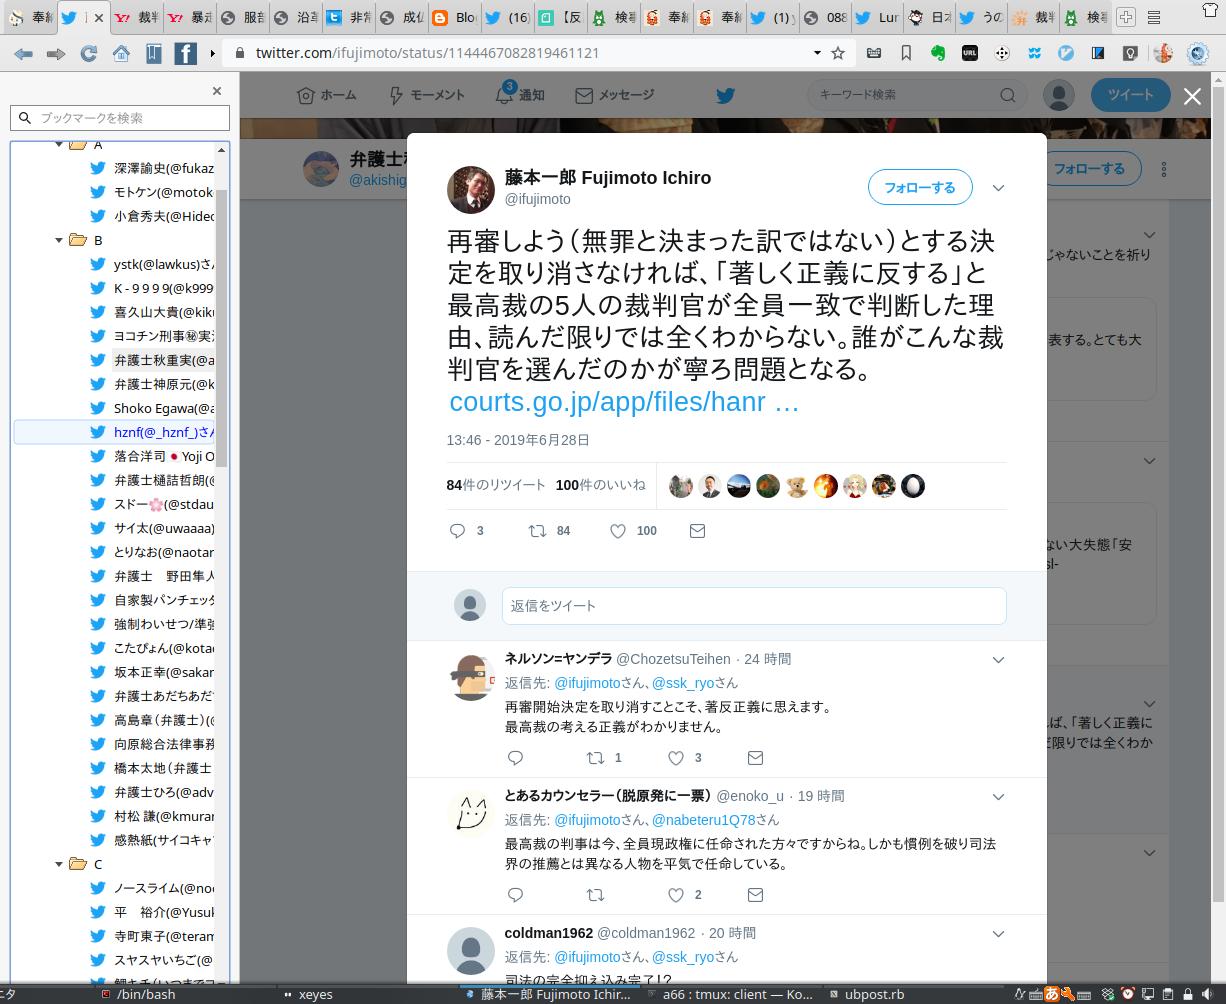Like とあるカウンセラー's reply
The width and height of the screenshot is (1226, 1004).
click(676, 895)
